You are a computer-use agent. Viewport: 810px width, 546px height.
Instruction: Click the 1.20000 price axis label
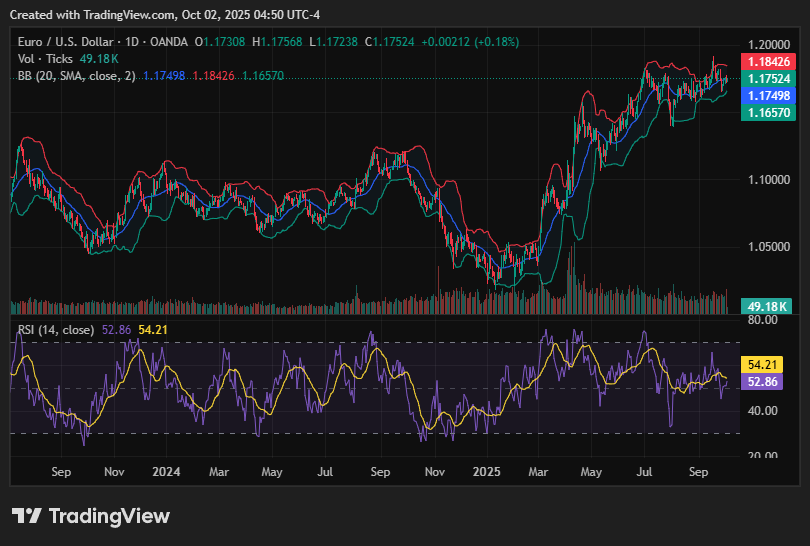click(x=770, y=45)
